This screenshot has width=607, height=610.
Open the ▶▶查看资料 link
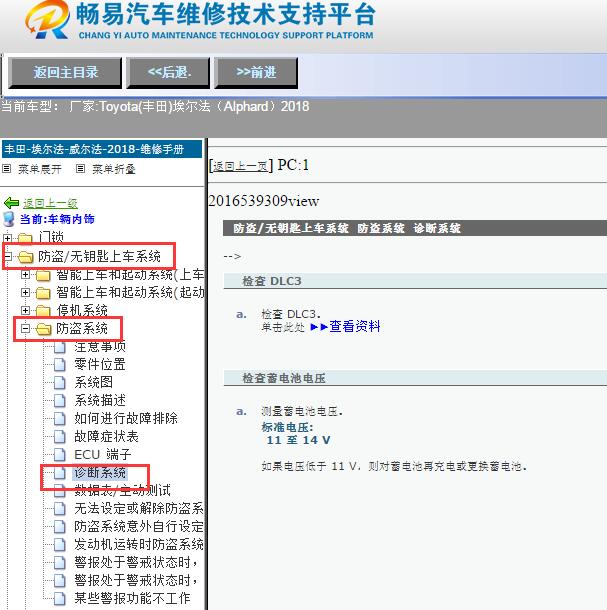click(x=345, y=326)
